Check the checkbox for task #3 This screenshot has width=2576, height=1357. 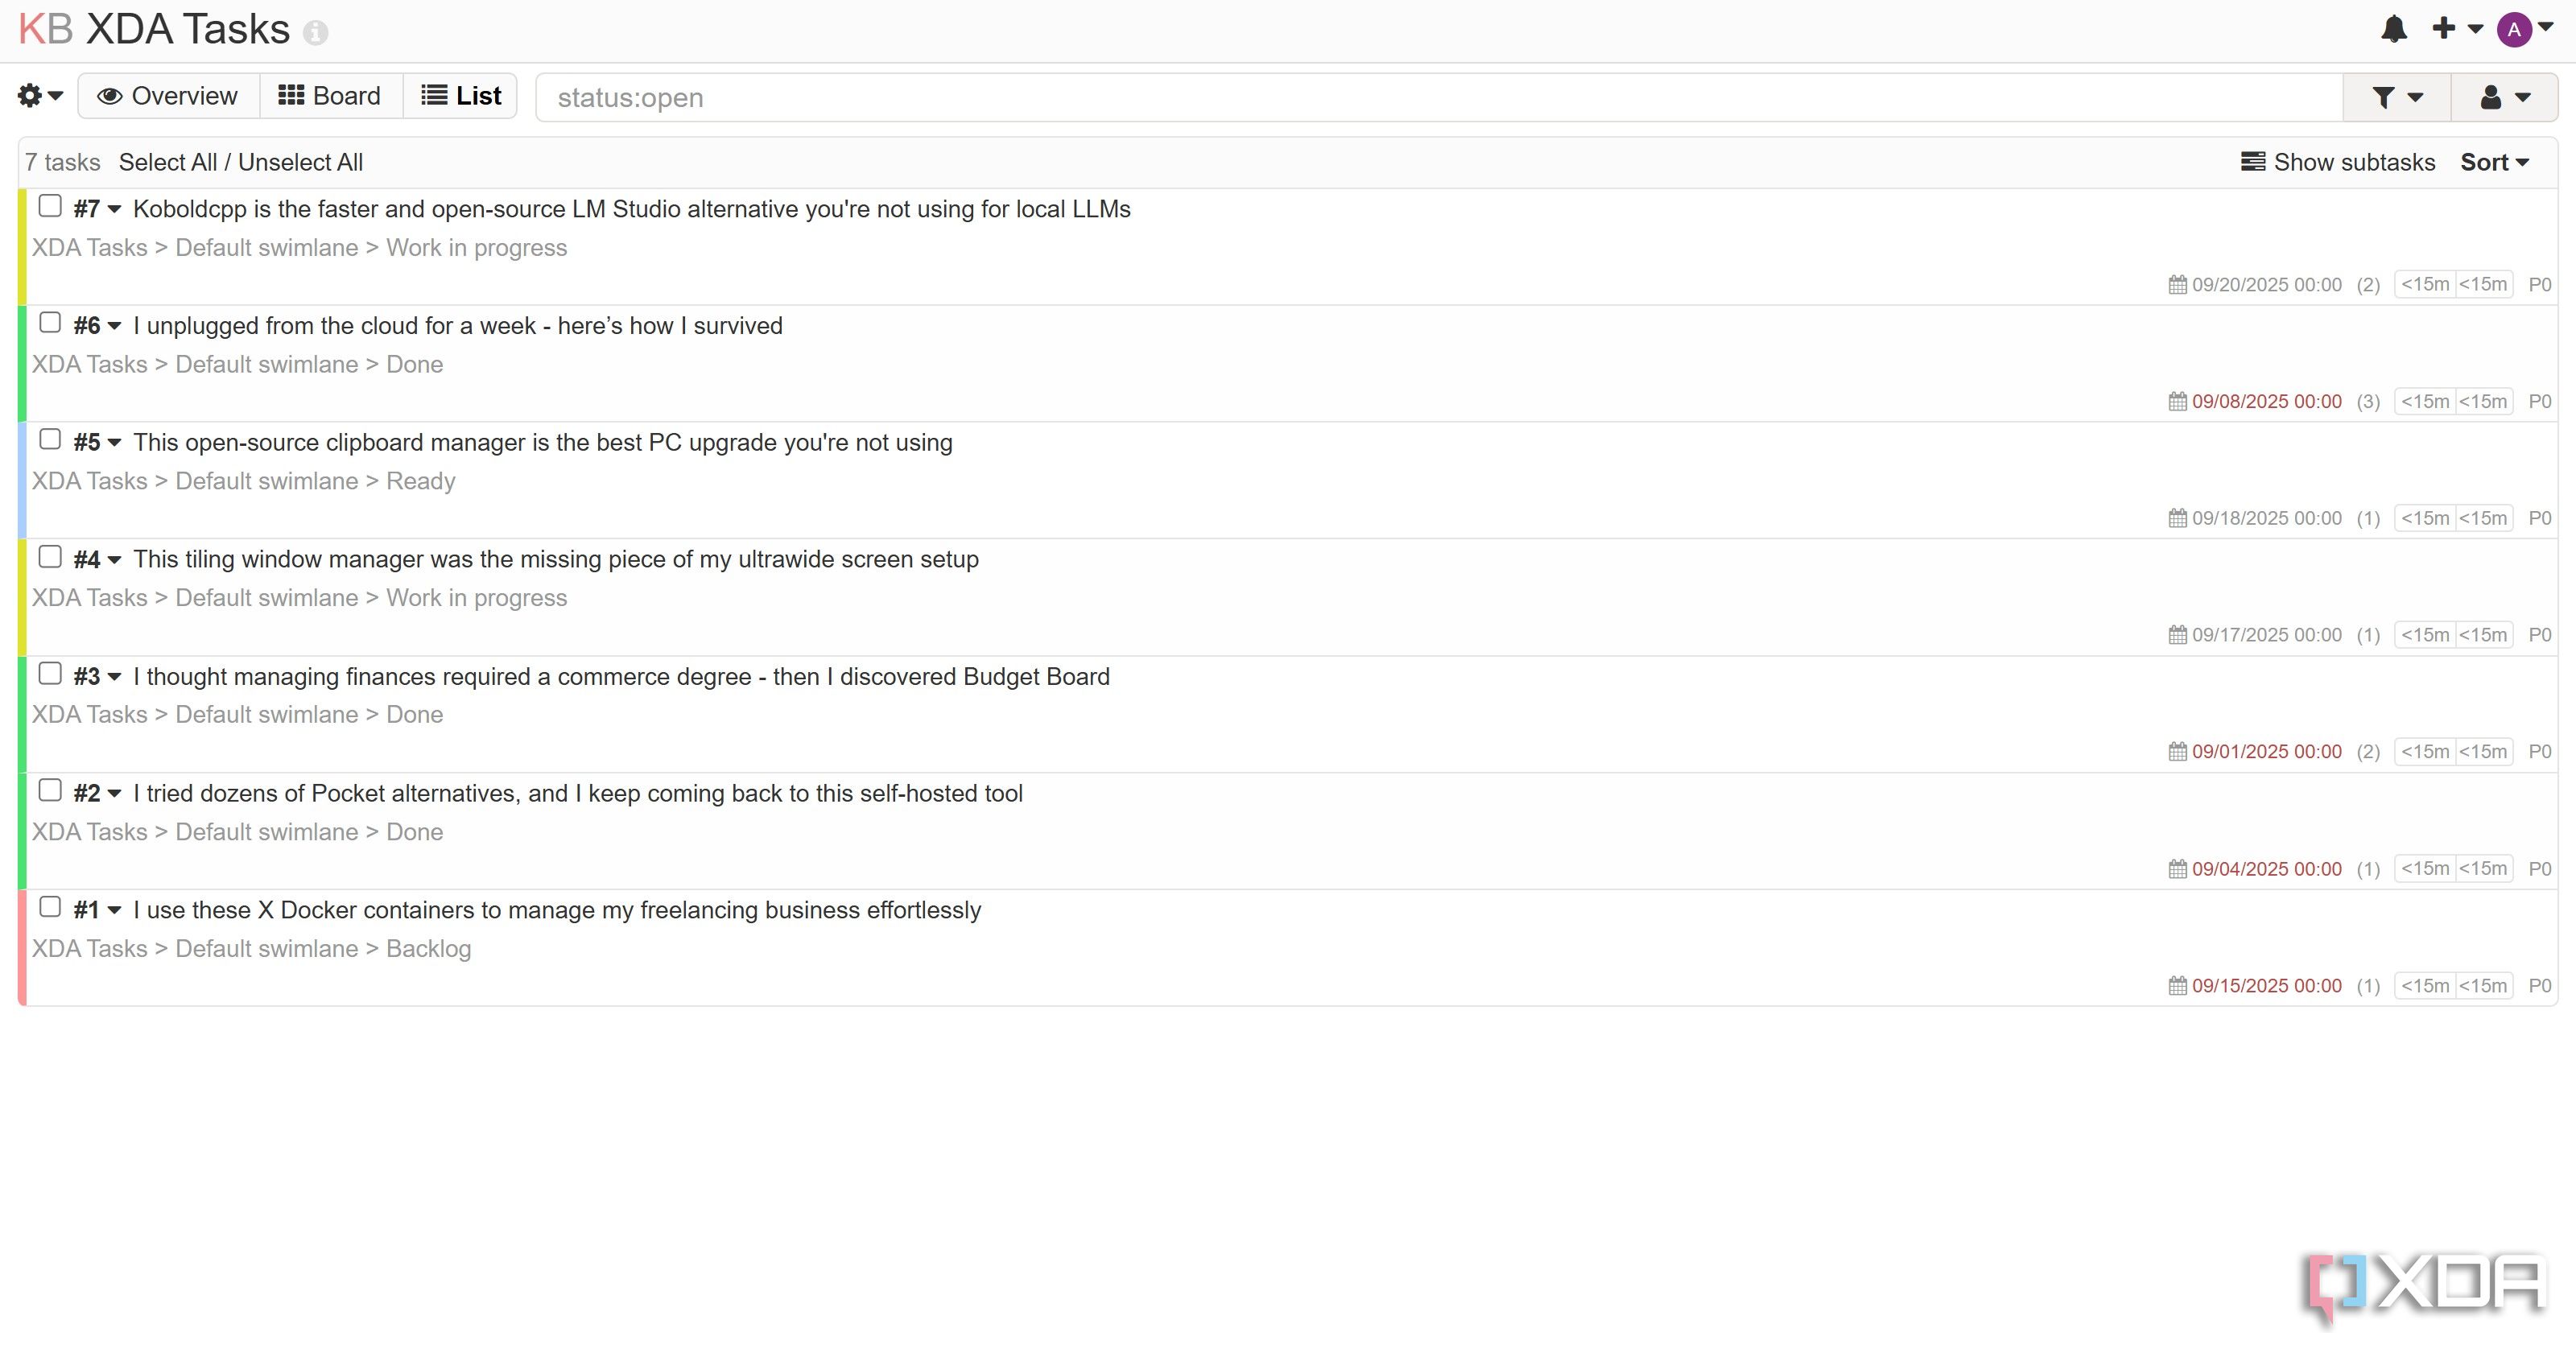[50, 674]
